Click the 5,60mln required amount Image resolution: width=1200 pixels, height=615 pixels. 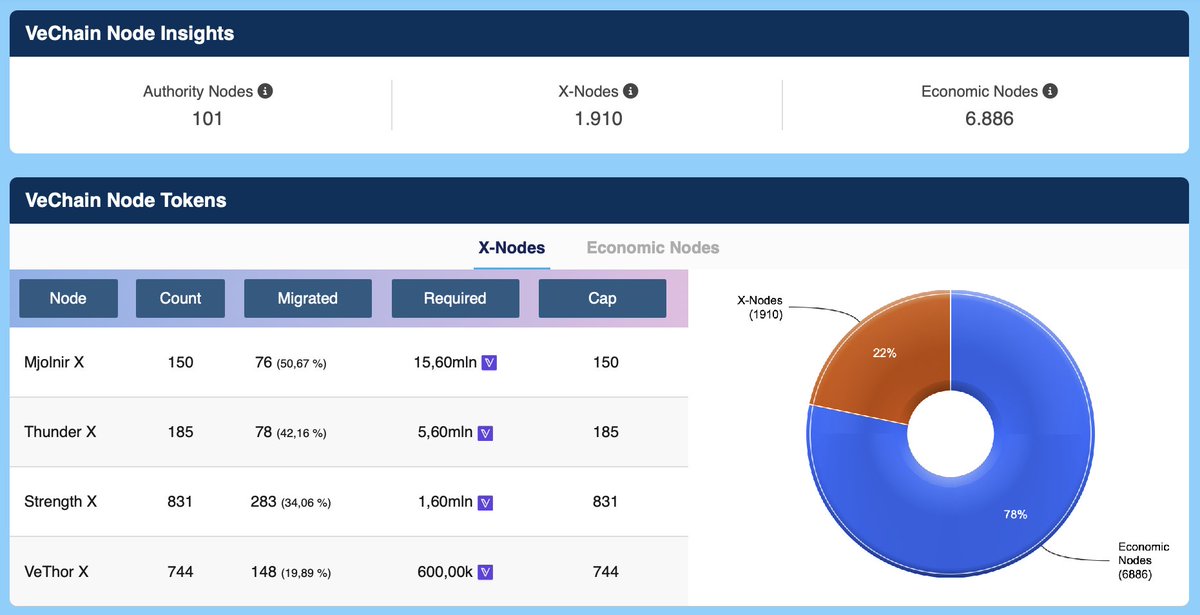tap(443, 432)
